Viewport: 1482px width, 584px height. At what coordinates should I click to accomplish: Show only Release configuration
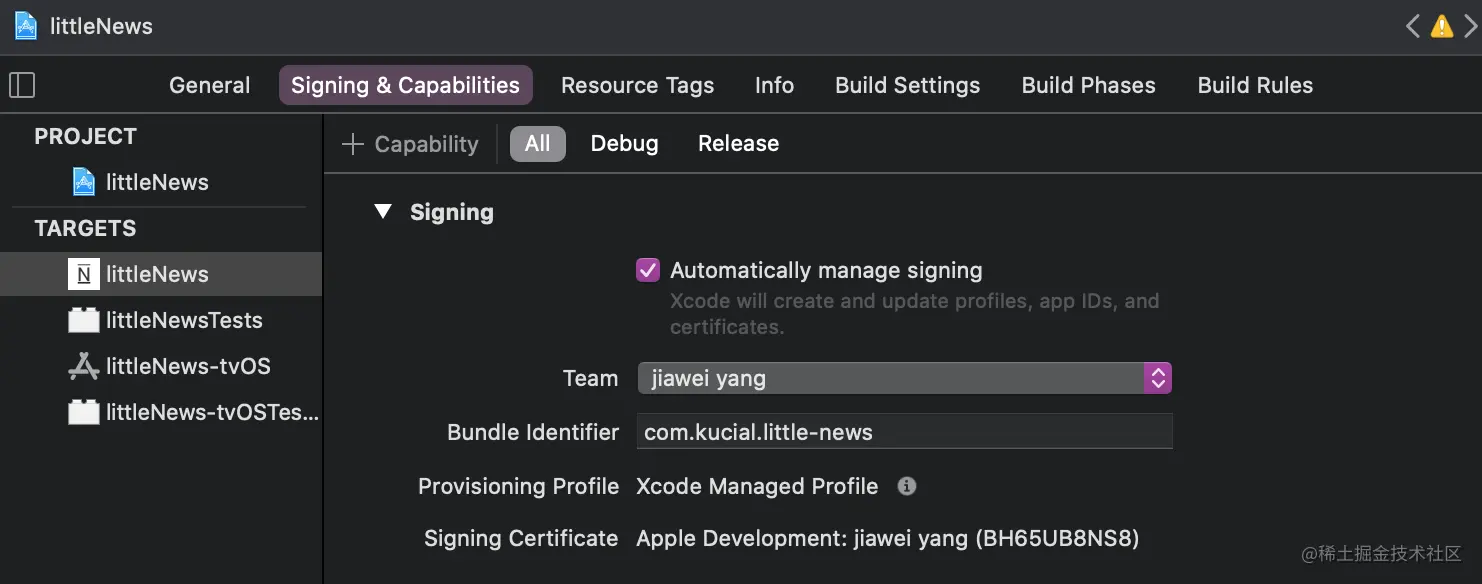click(x=738, y=143)
